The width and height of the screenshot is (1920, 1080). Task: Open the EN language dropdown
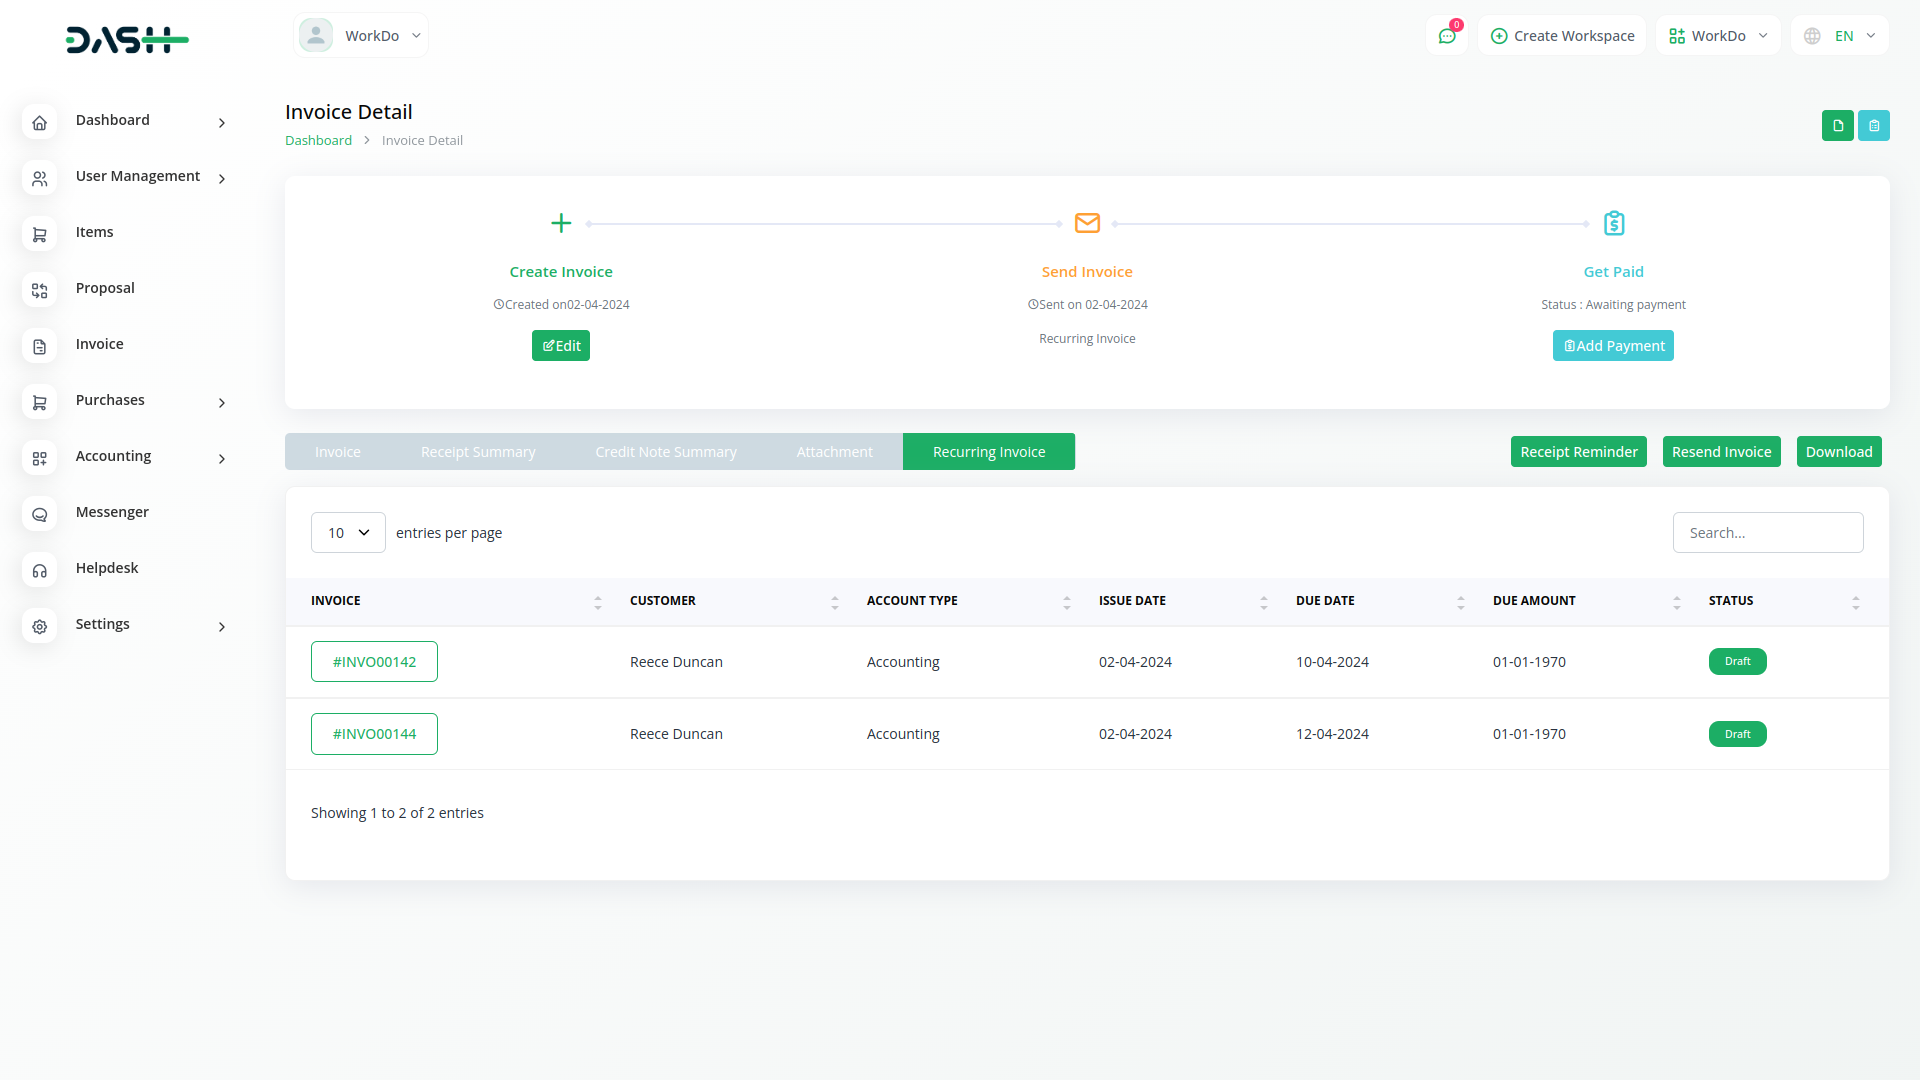click(x=1842, y=36)
